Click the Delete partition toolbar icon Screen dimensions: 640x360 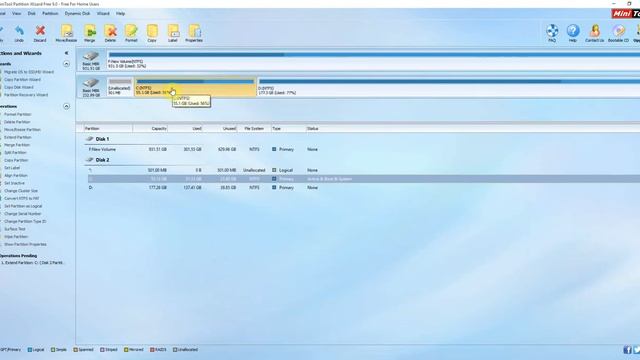(110, 33)
